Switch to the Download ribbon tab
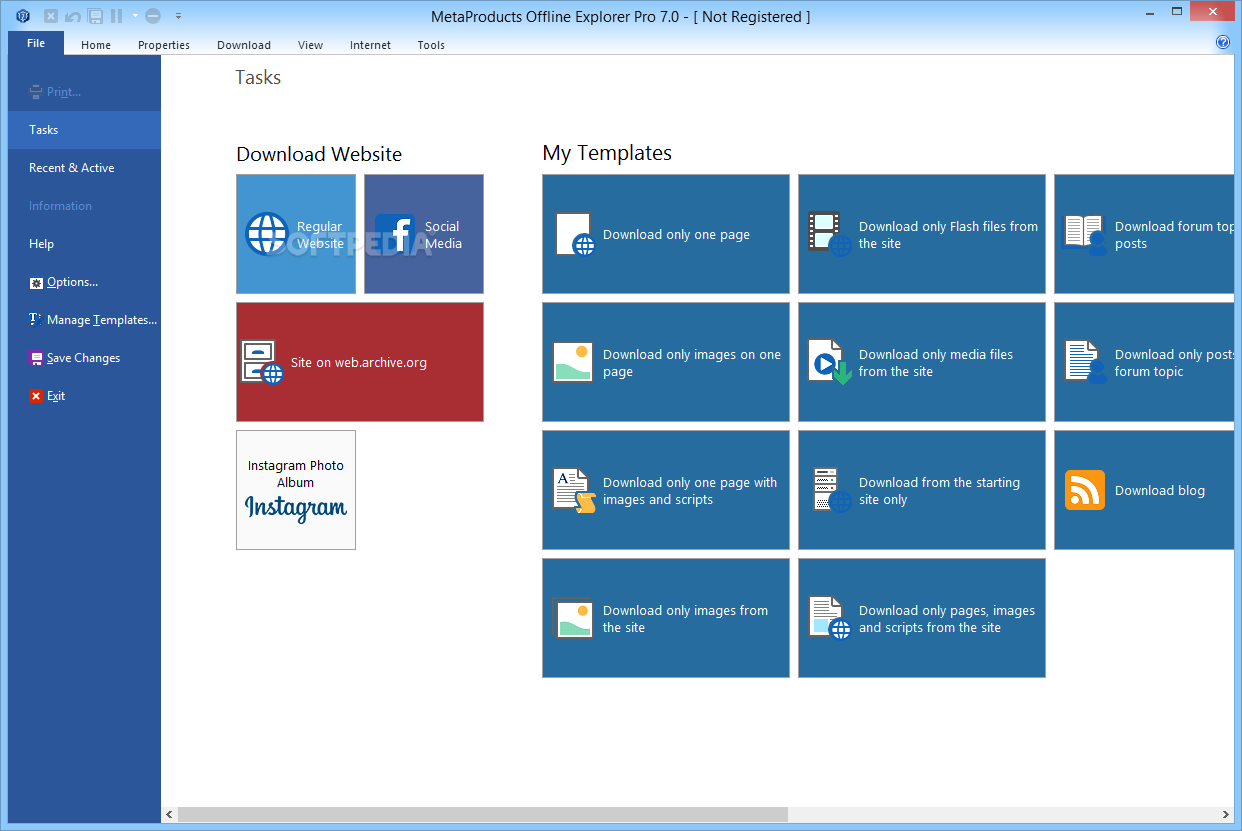Image resolution: width=1242 pixels, height=831 pixels. [x=244, y=45]
